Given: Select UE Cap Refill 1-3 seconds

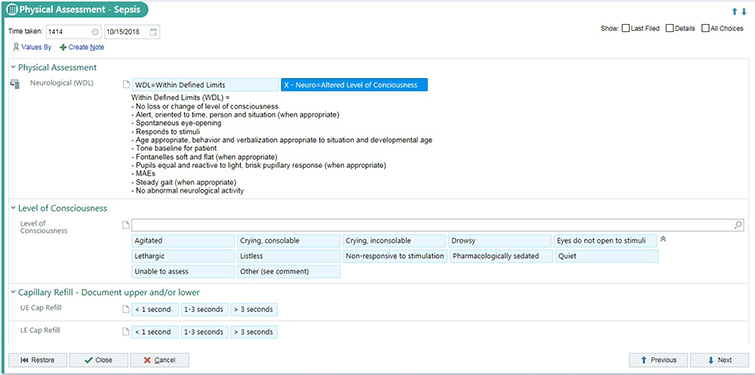Looking at the screenshot, I should [205, 310].
